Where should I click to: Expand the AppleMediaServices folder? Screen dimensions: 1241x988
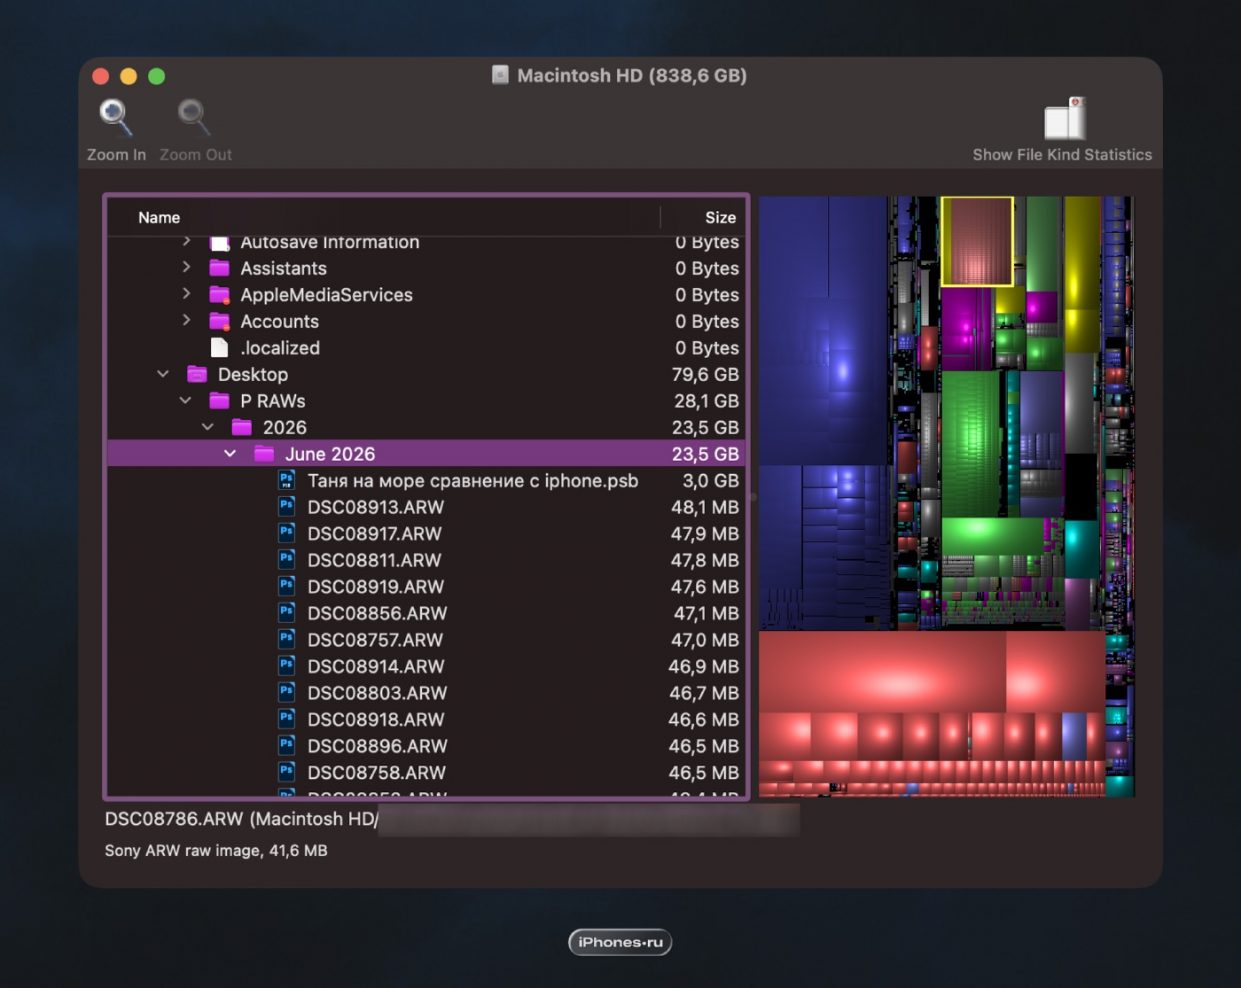coord(186,294)
